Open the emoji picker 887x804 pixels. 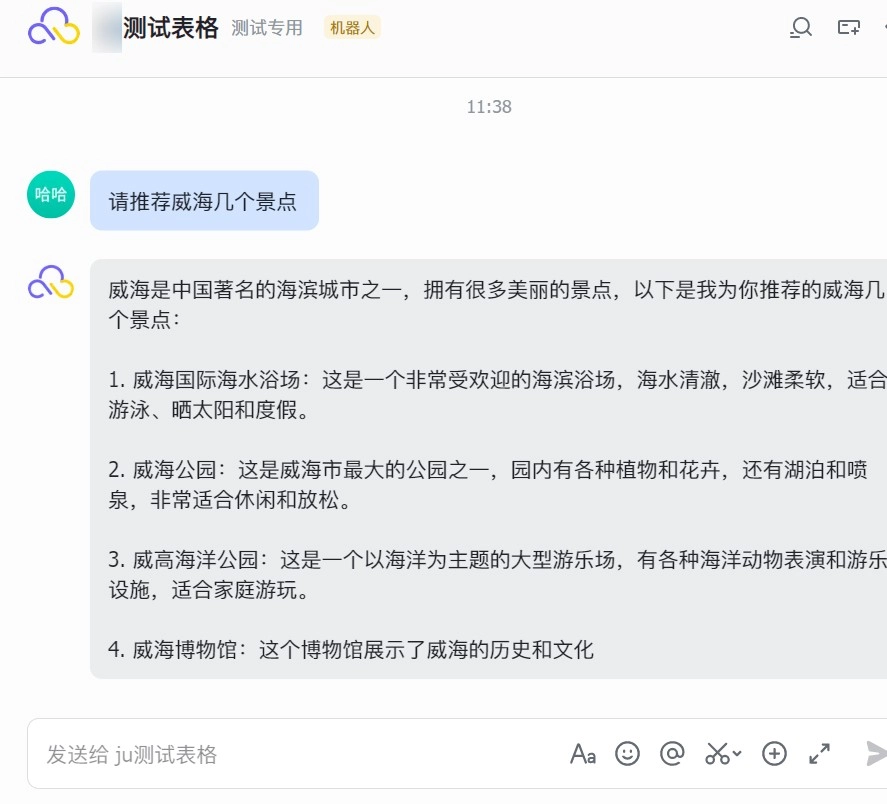coord(627,754)
